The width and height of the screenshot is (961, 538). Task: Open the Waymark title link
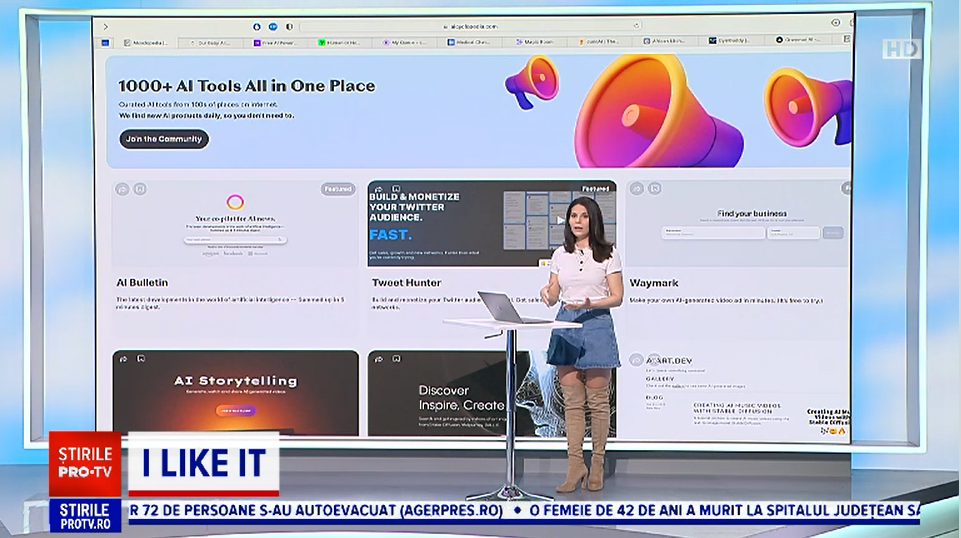[x=655, y=283]
